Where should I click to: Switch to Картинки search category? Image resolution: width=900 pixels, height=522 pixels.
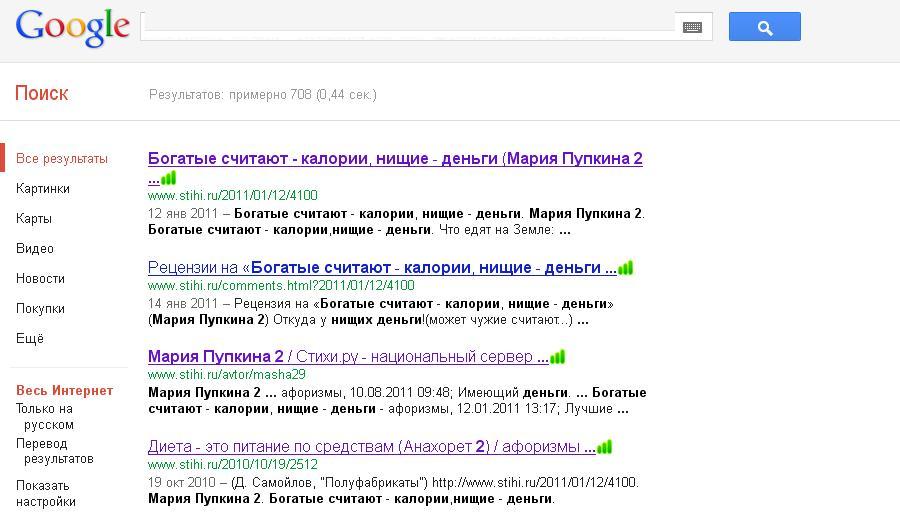click(x=43, y=188)
